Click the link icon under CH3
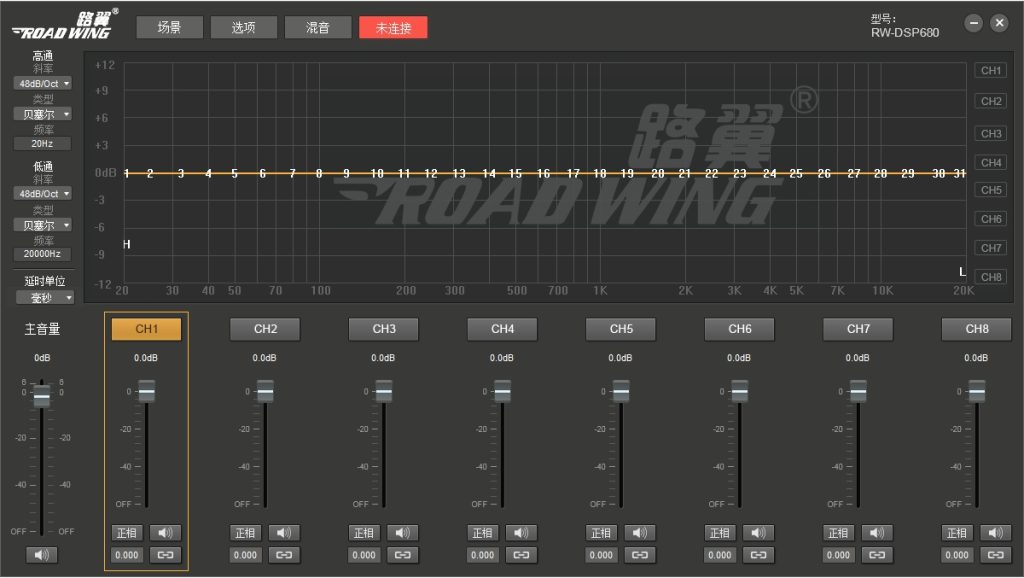 click(402, 555)
